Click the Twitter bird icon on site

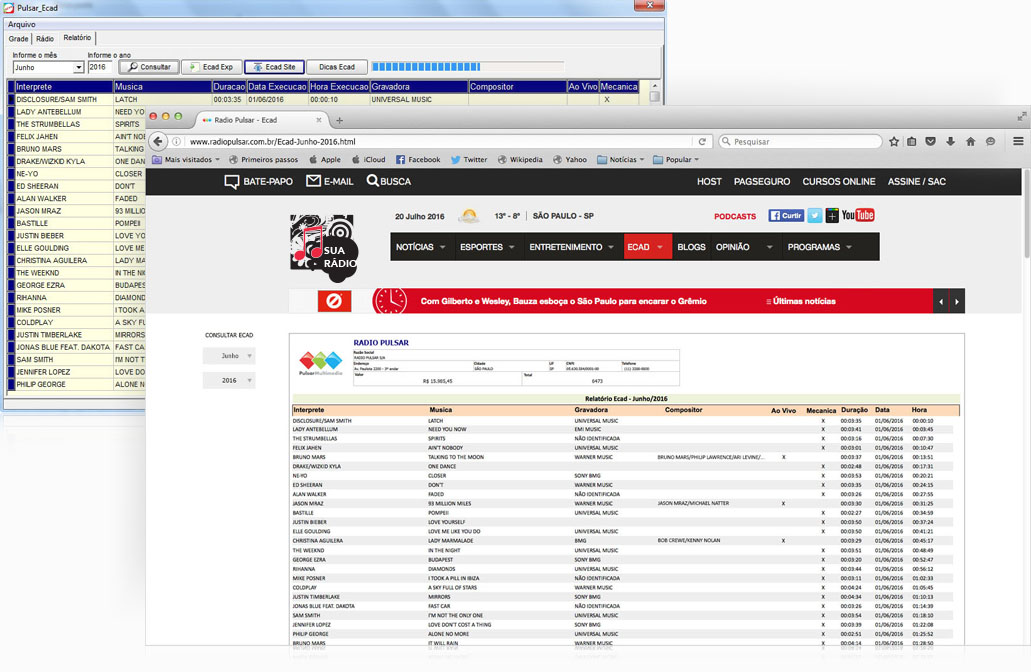tap(815, 216)
